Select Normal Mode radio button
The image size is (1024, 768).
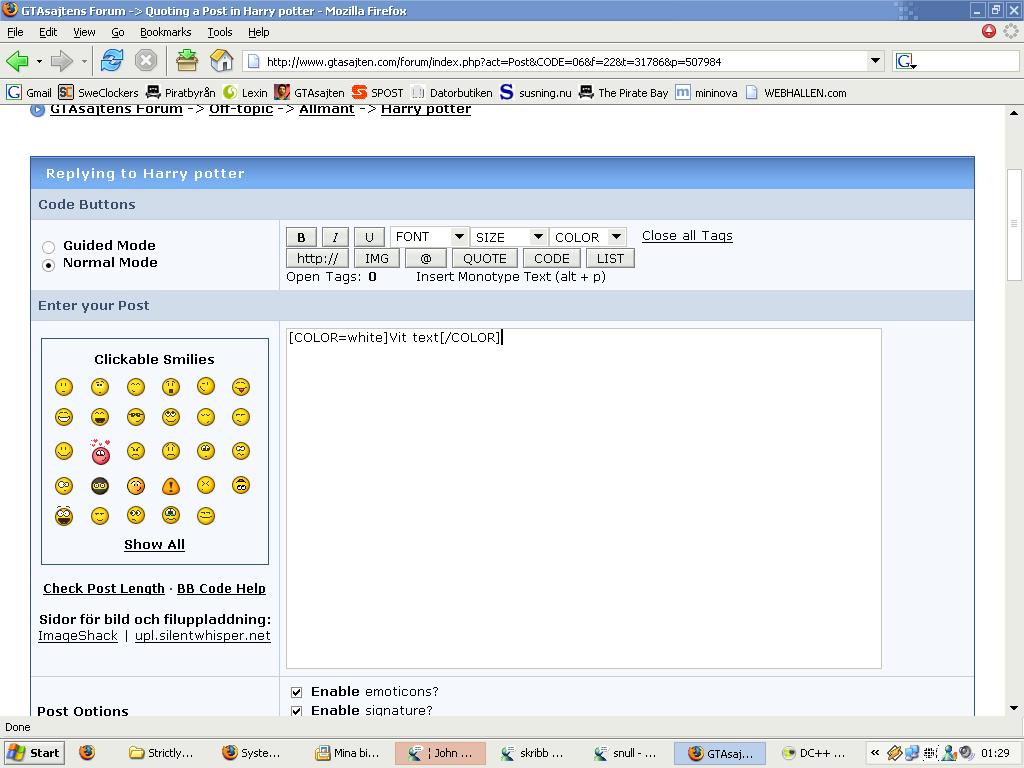48,265
